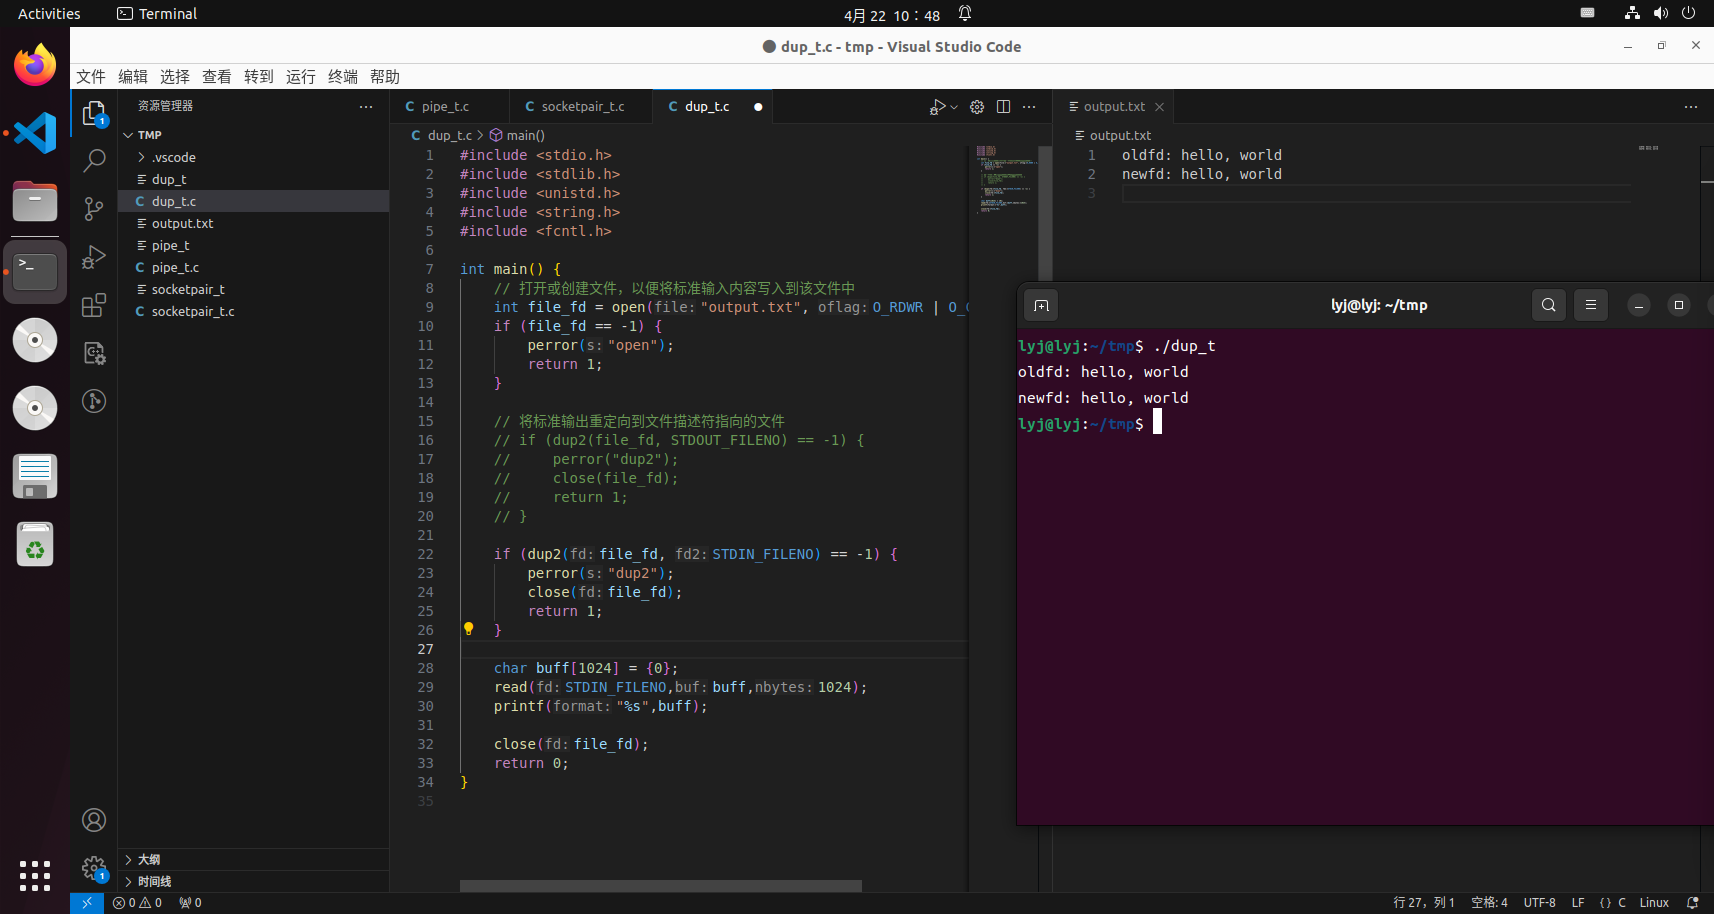Screen dimensions: 1714x914
Task: Launch Firefox from the Ubuntu dock
Action: (x=35, y=65)
